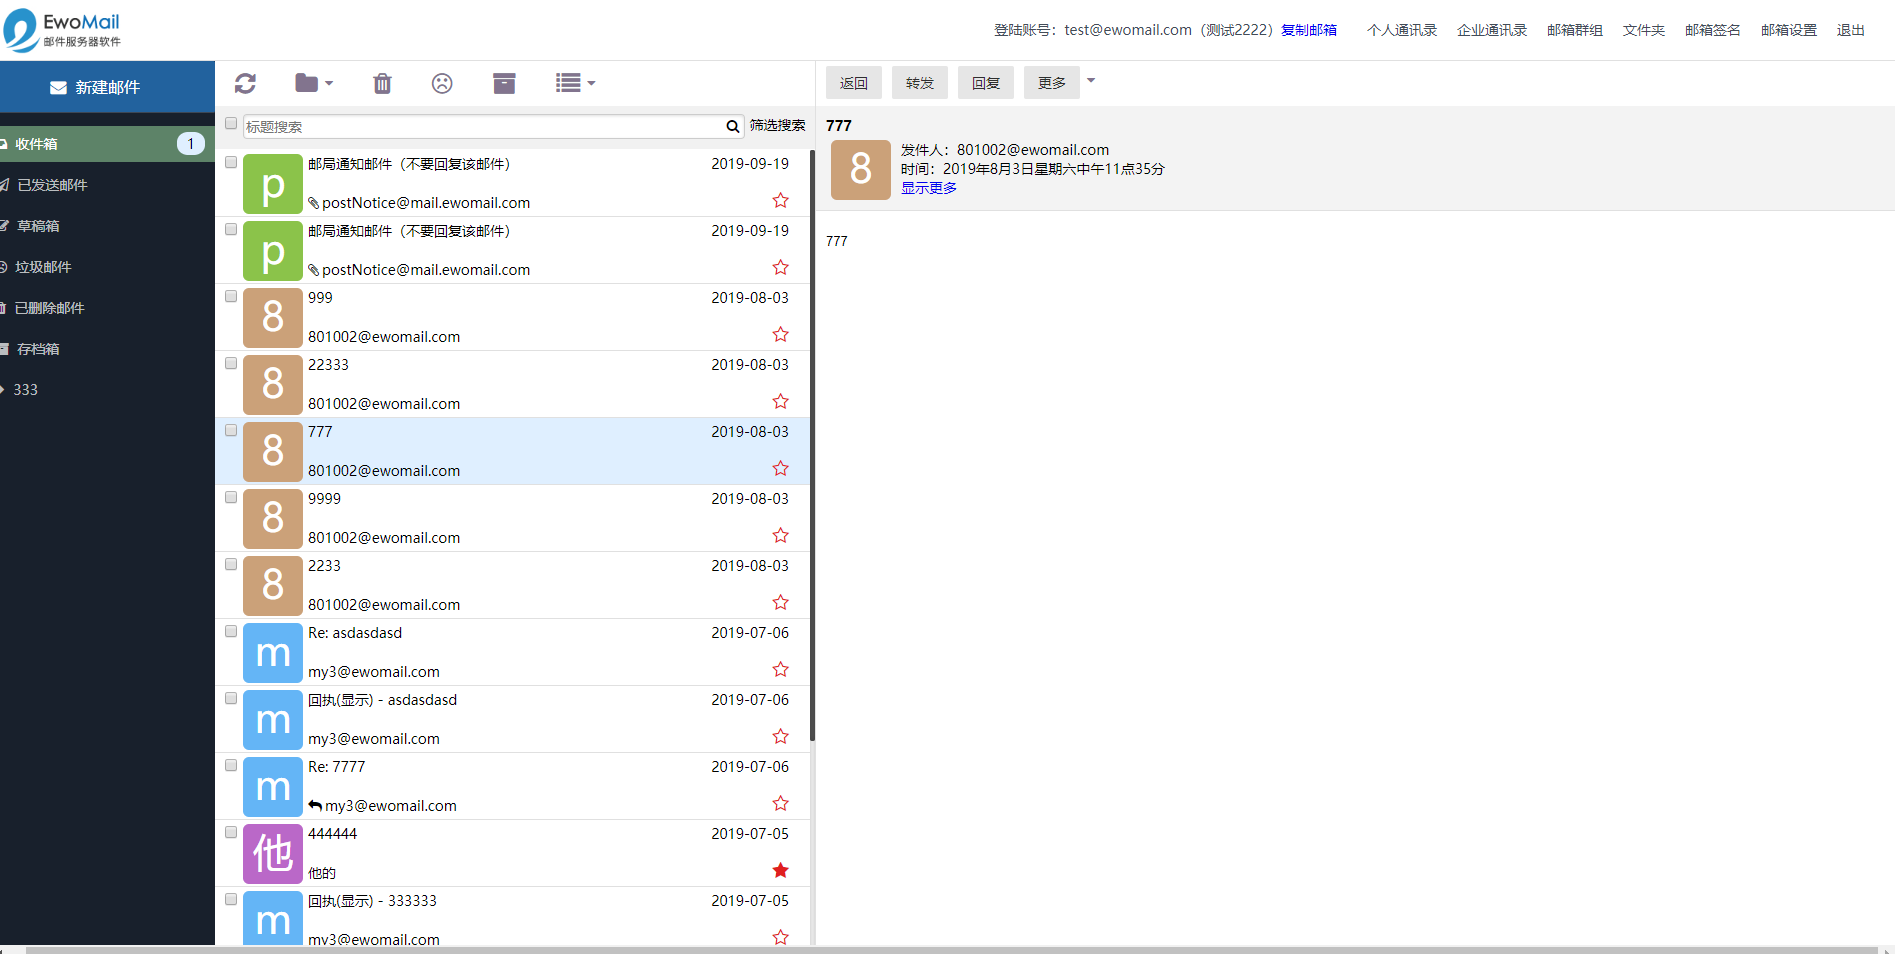Check the select-all checkbox beside search box
This screenshot has width=1895, height=954.
[x=231, y=124]
